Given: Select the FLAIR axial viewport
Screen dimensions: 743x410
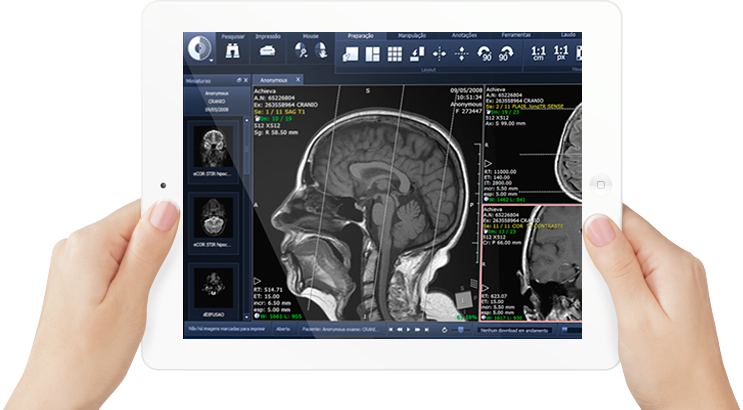Looking at the screenshot, I should [x=533, y=144].
